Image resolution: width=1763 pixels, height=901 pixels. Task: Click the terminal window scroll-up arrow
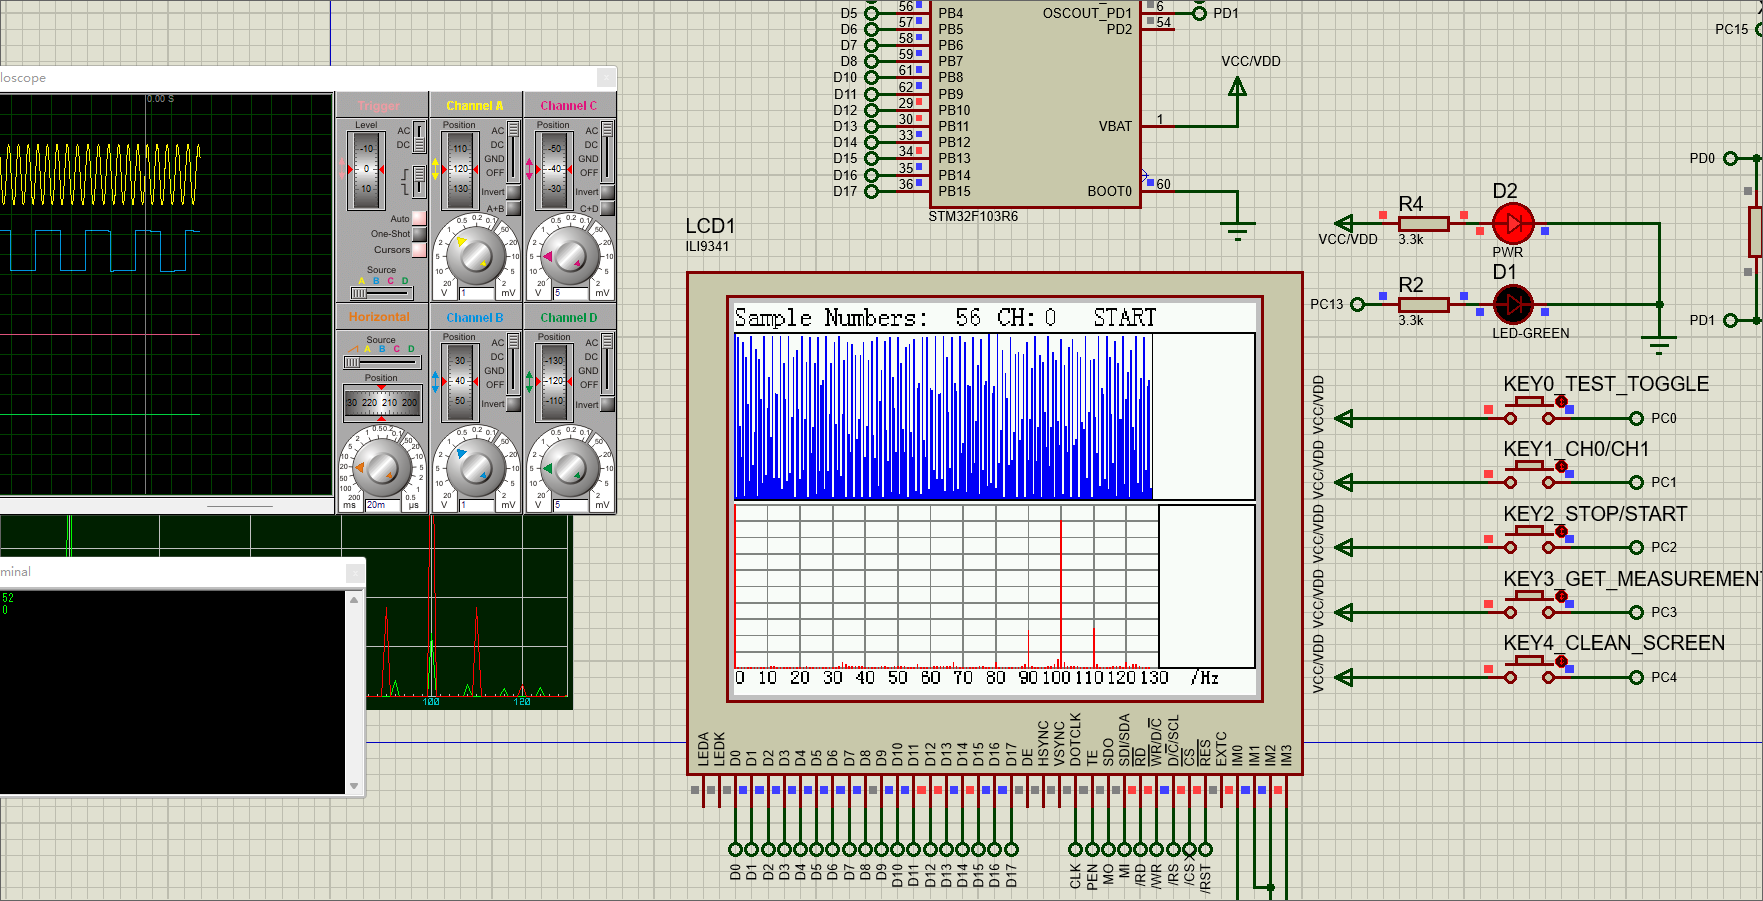tap(354, 600)
